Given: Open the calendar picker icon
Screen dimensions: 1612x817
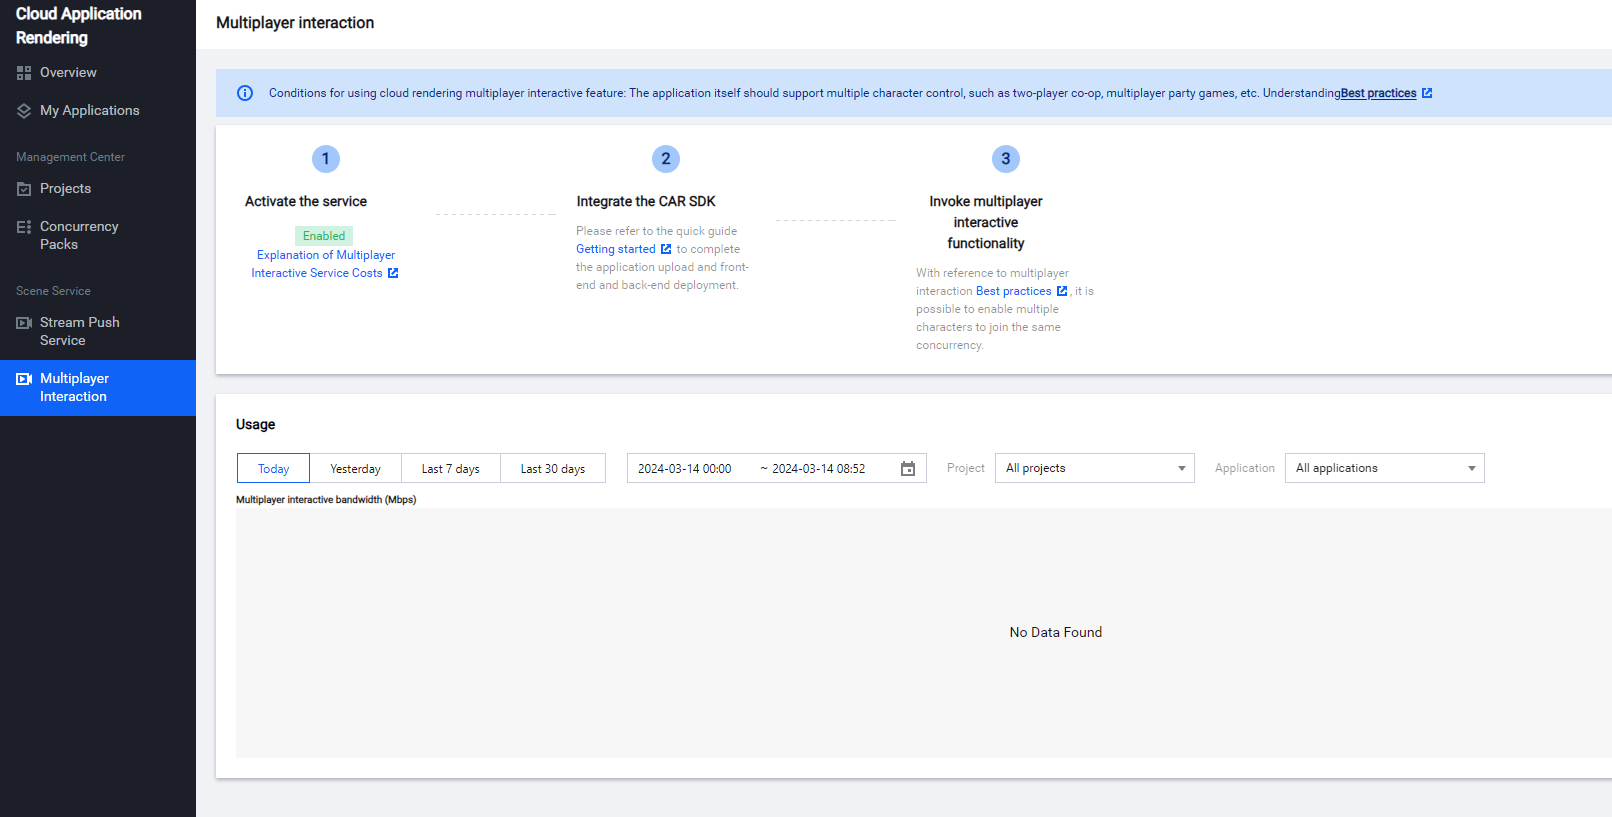Looking at the screenshot, I should (x=908, y=468).
